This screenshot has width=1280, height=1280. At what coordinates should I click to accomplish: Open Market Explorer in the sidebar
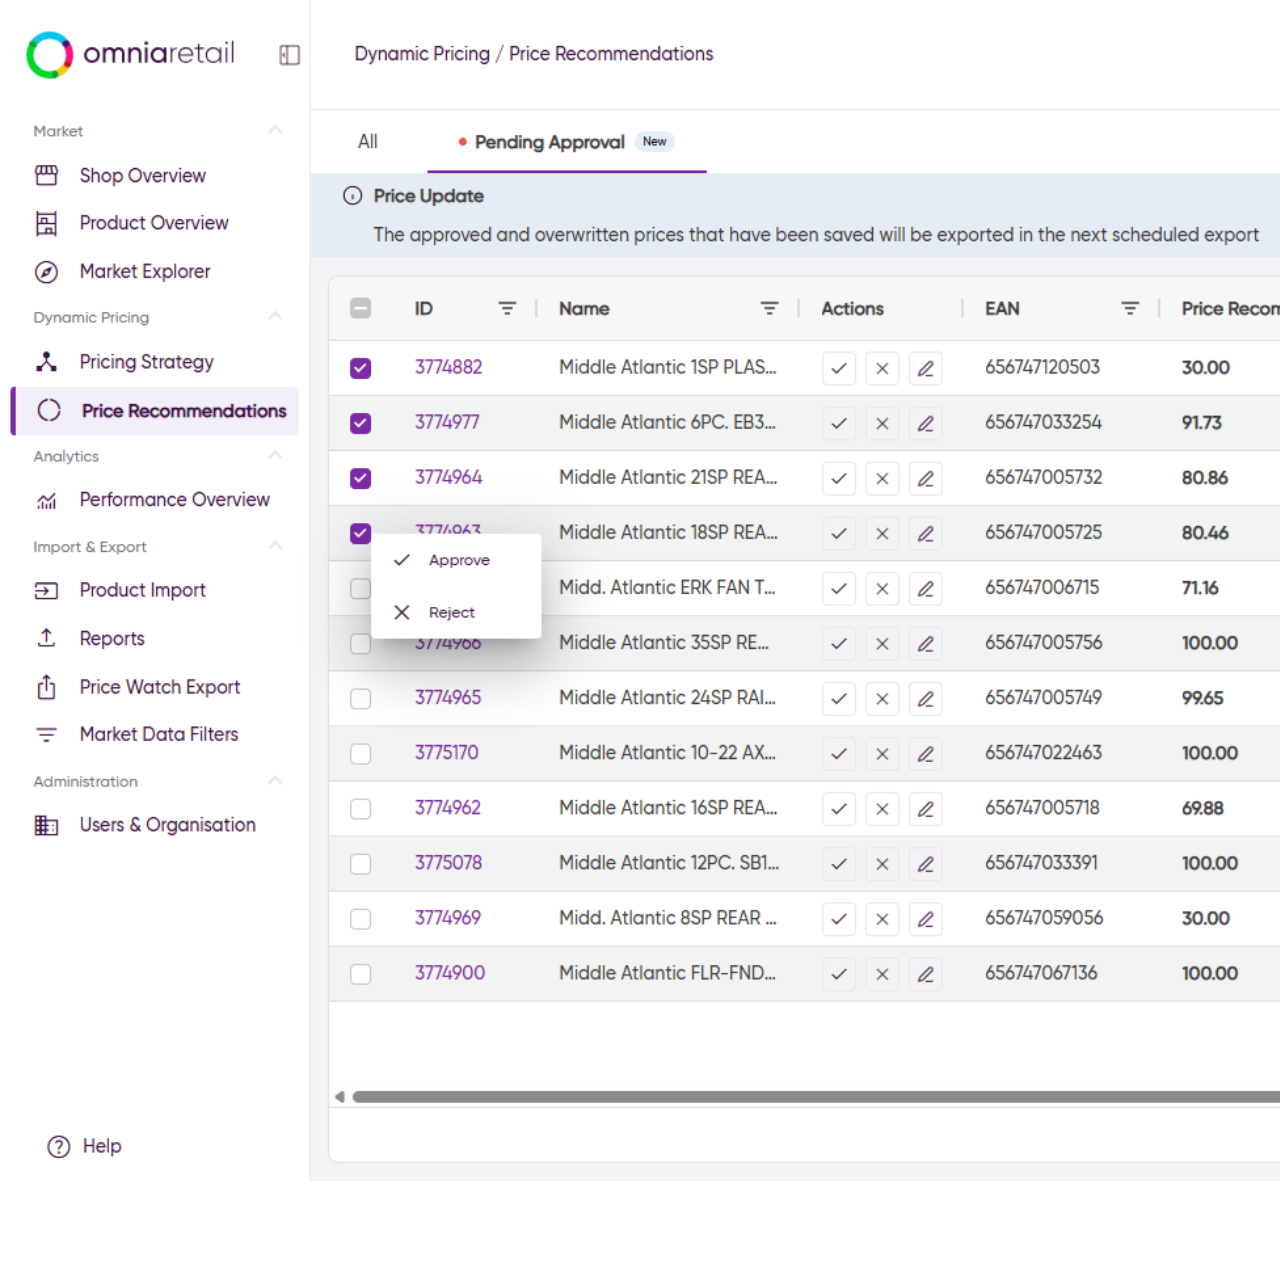(145, 271)
